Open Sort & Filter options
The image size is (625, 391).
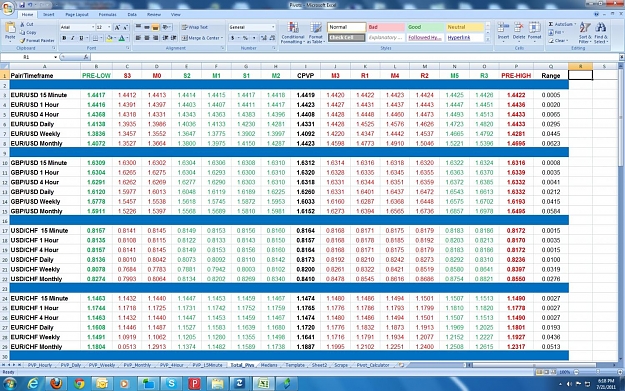tap(585, 33)
